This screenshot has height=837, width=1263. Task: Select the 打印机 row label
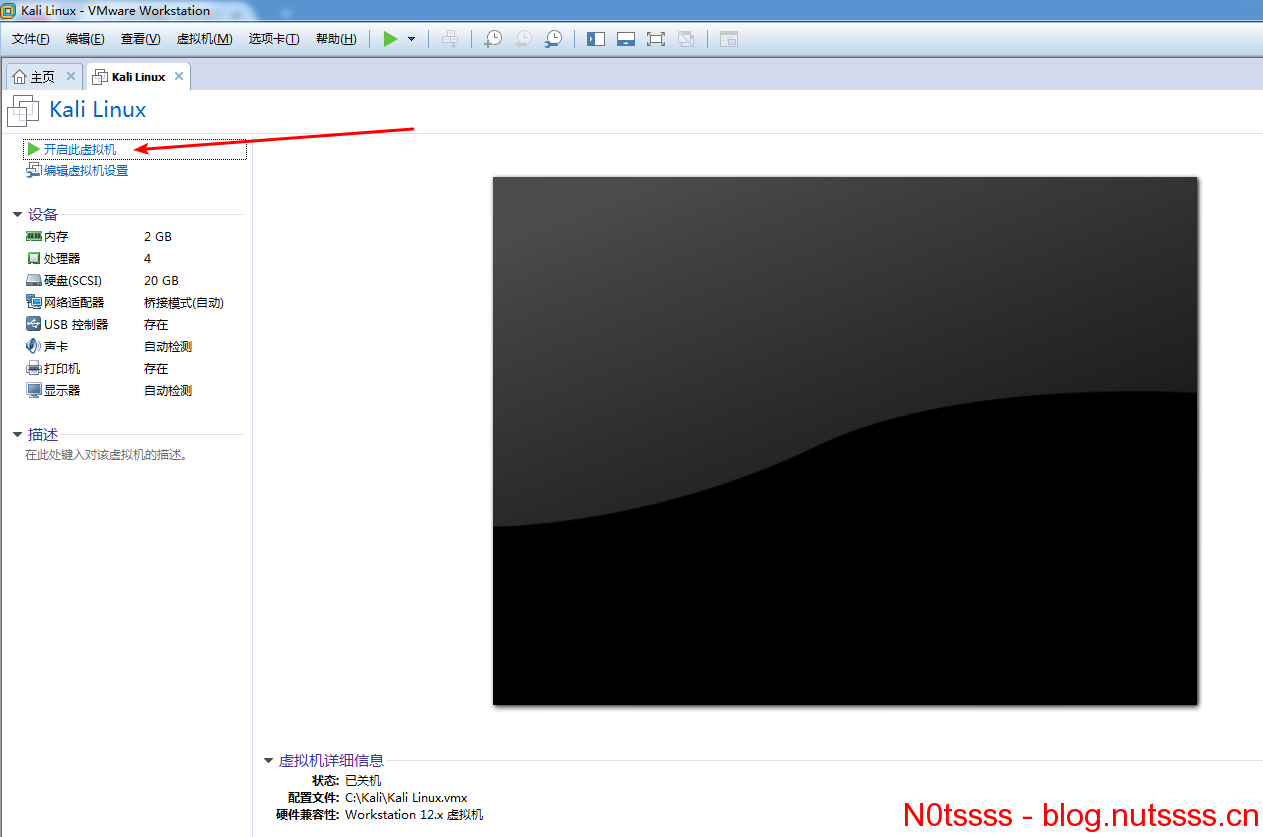62,369
